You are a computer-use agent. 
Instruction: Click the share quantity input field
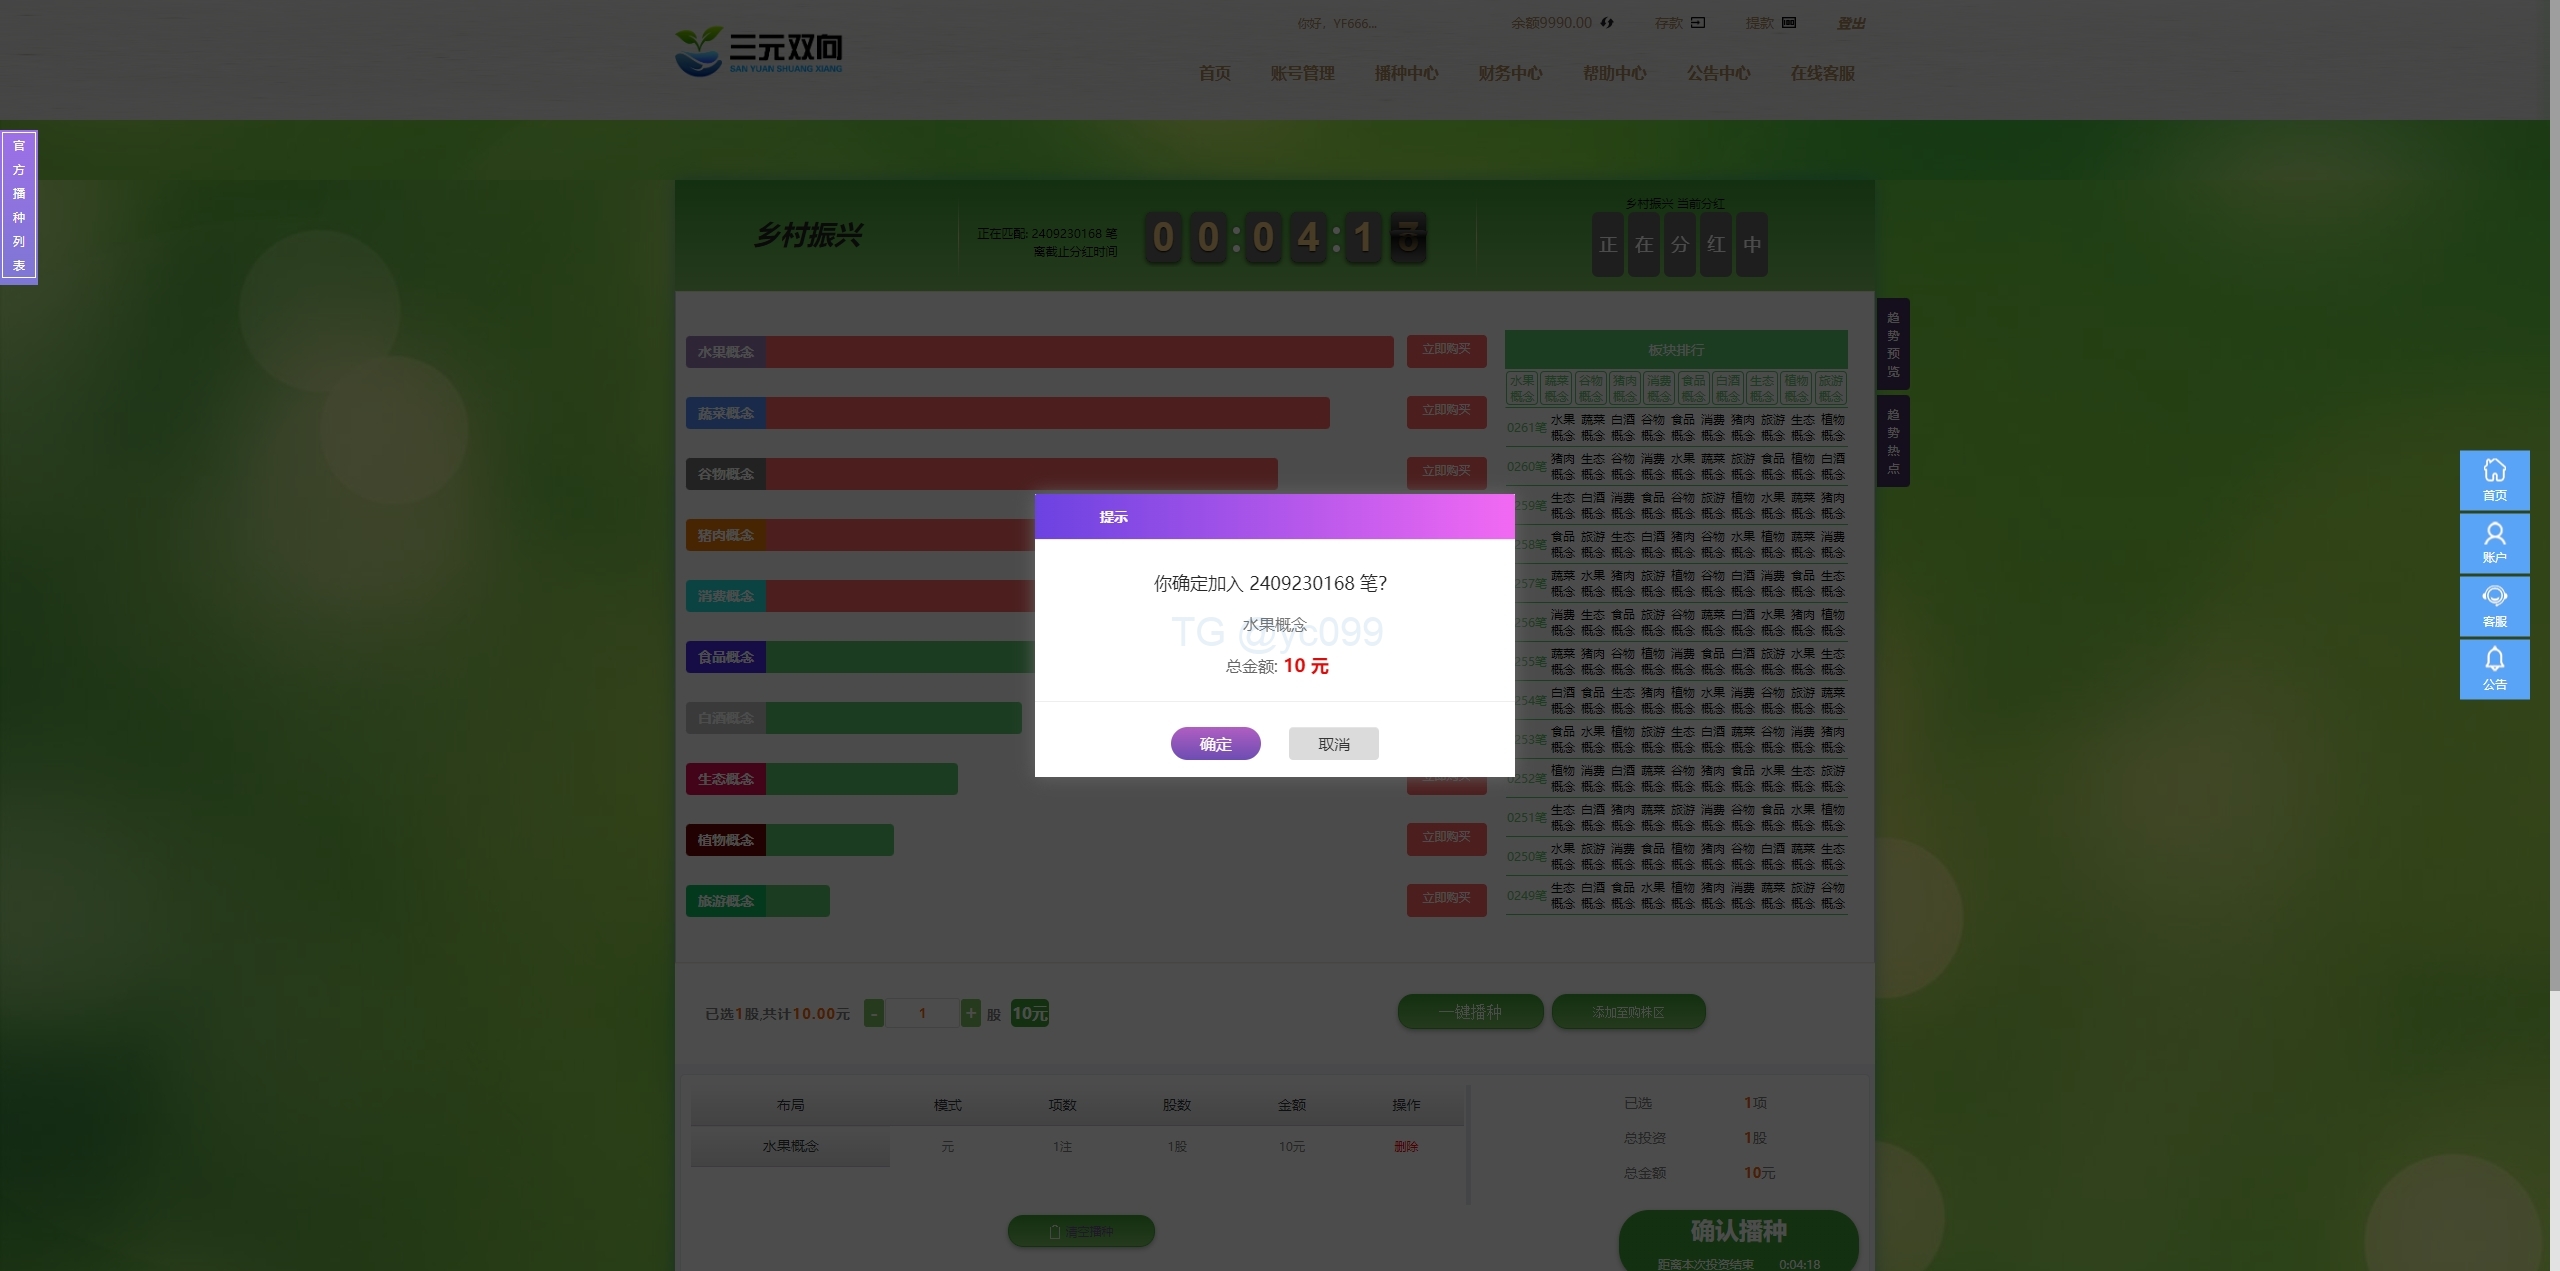pos(922,1013)
